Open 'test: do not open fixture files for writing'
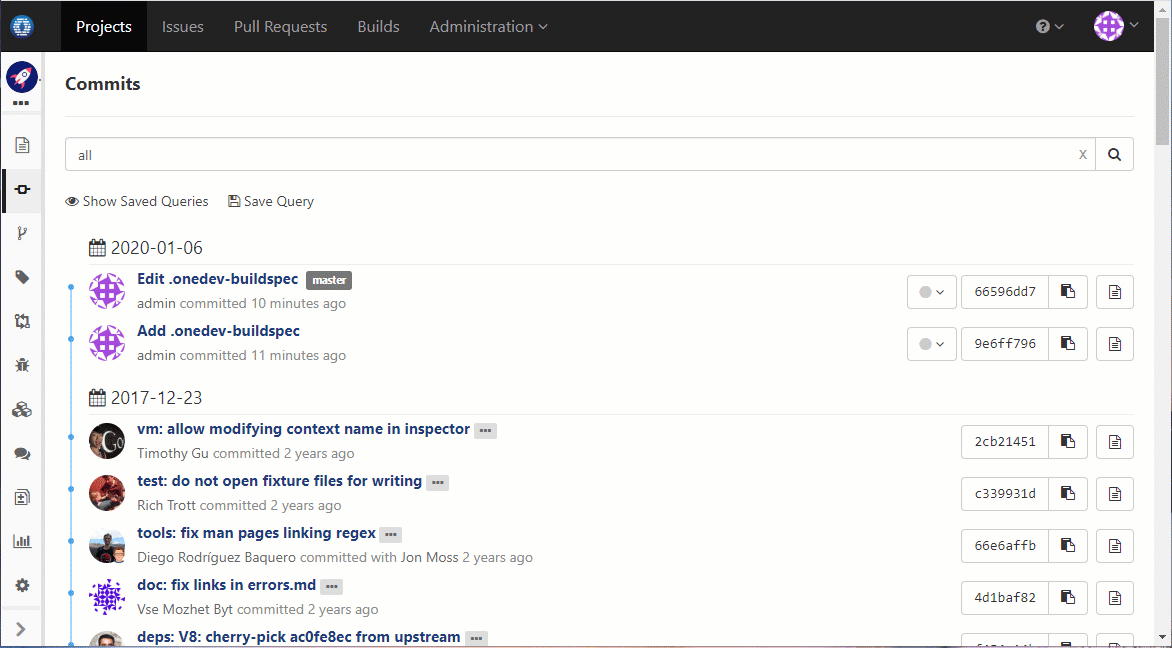Viewport: 1172px width, 648px height. (x=280, y=481)
